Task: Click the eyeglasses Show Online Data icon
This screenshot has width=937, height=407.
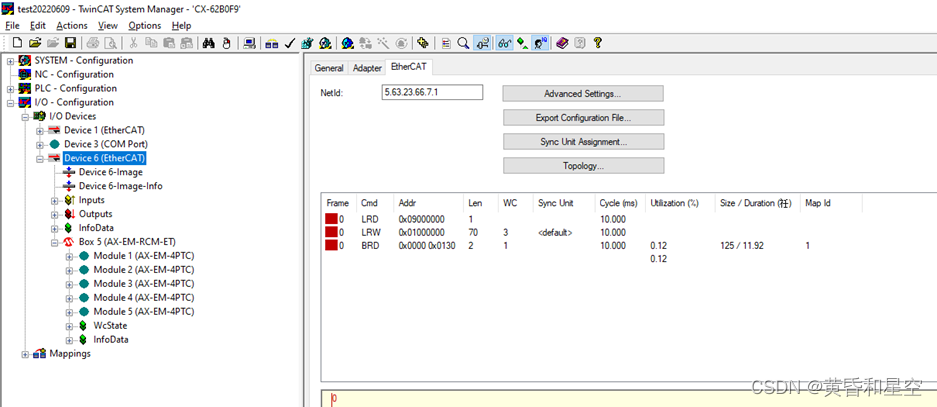Action: pos(504,43)
